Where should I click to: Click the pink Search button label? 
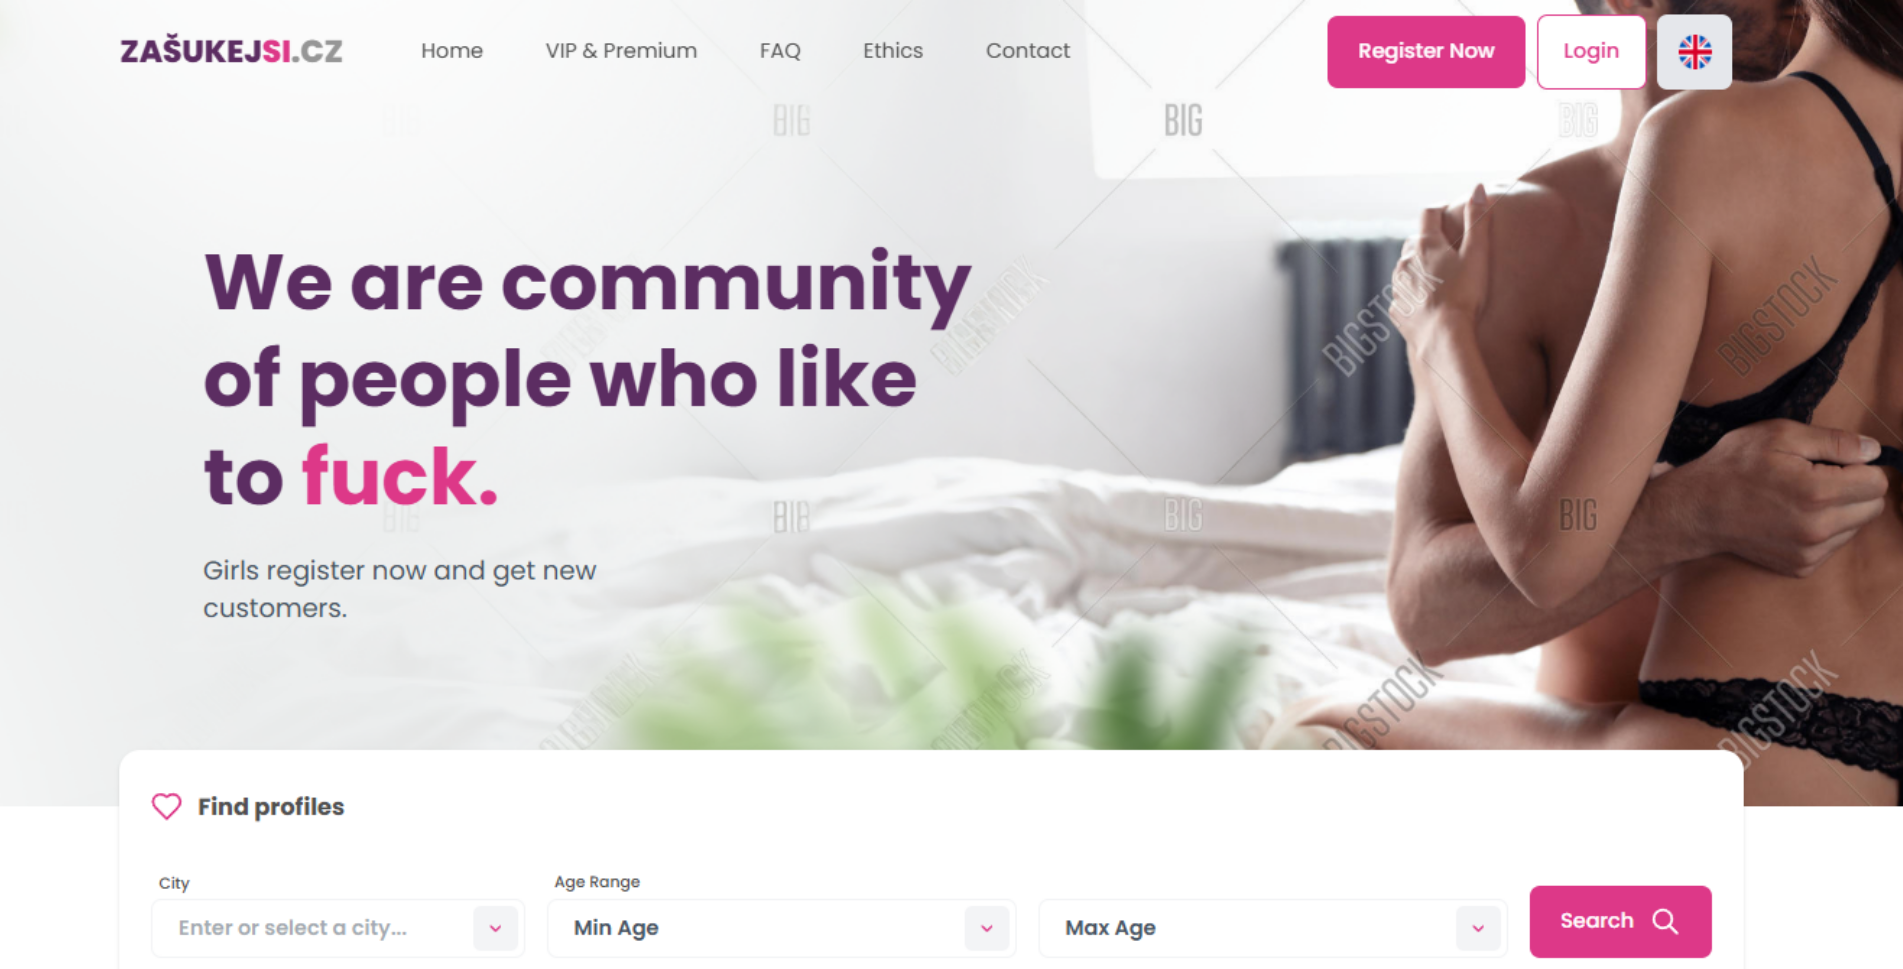1597,921
